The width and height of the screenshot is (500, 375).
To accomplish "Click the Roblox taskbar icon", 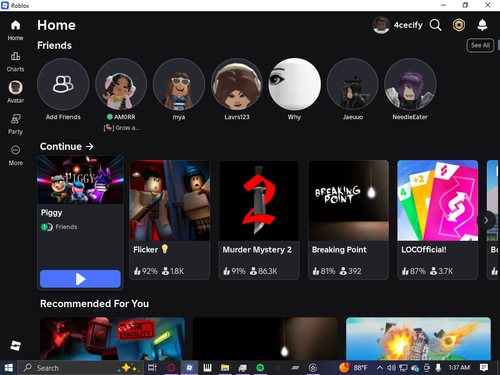I will (x=189, y=368).
